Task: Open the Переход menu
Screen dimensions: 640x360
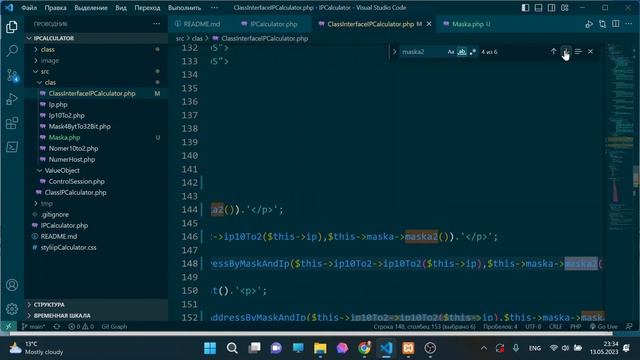Action: pyautogui.click(x=147, y=8)
